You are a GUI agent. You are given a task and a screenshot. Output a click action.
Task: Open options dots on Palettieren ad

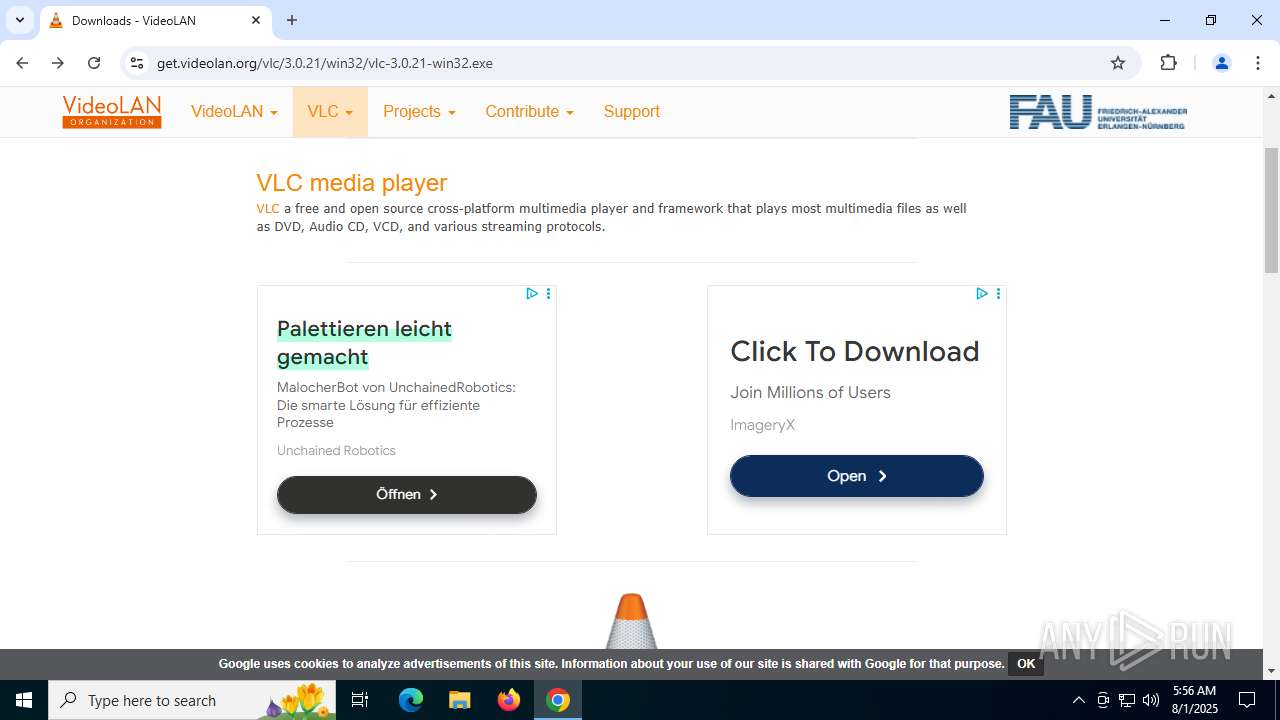(548, 294)
